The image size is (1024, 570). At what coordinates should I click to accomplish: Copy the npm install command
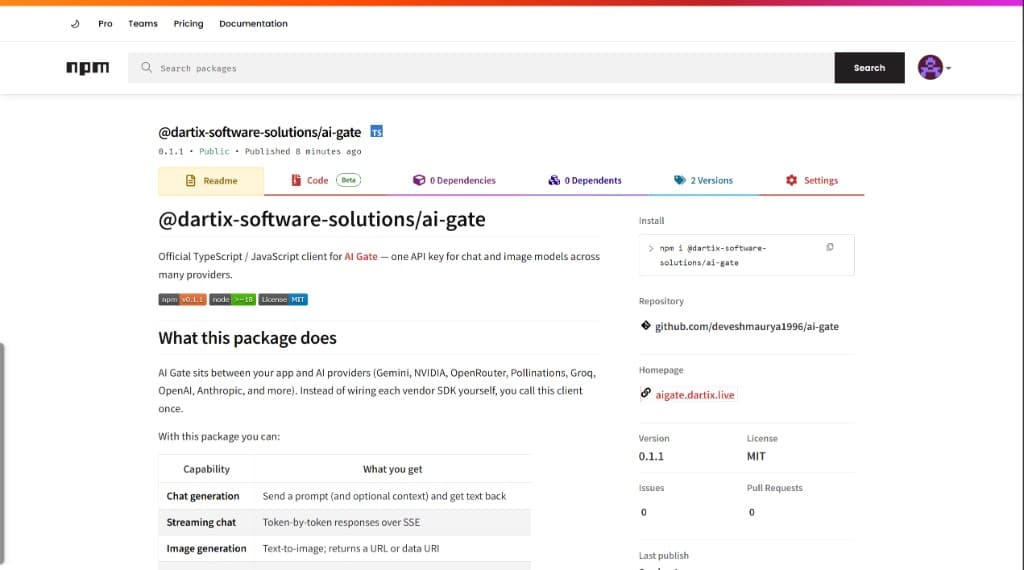click(x=829, y=247)
